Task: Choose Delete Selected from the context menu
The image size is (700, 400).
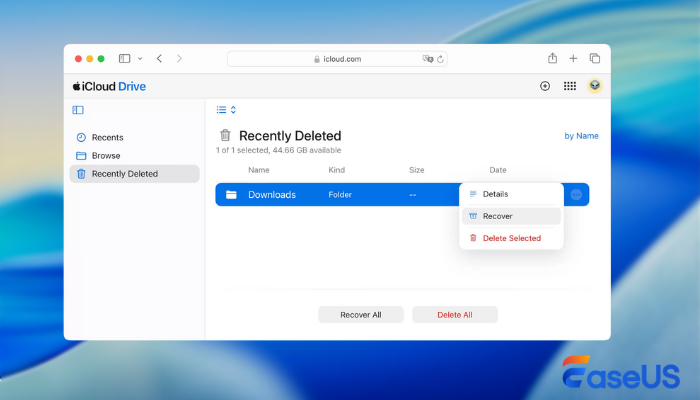Action: (x=511, y=238)
